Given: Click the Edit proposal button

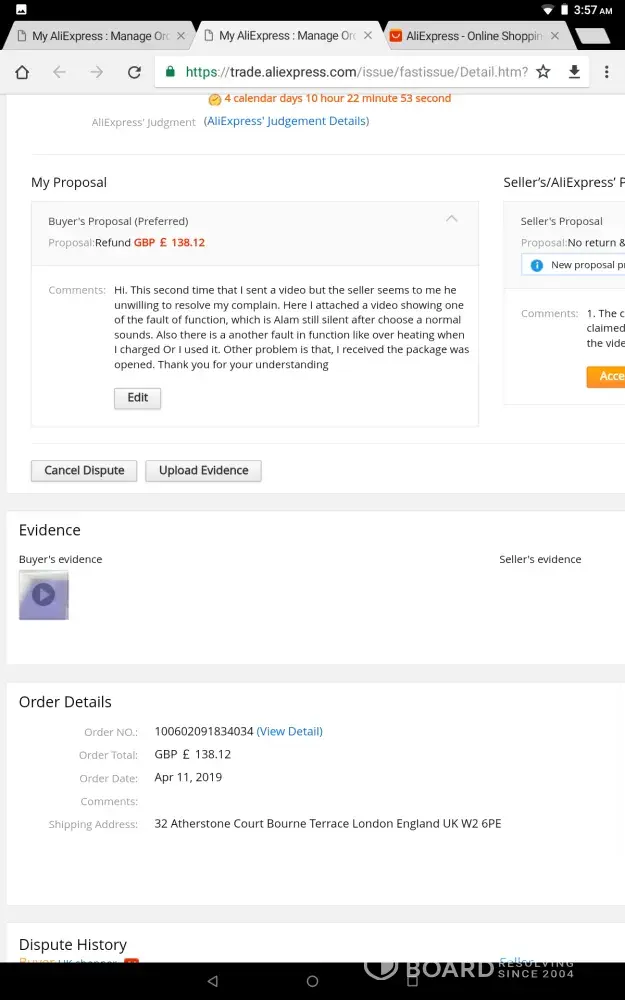Looking at the screenshot, I should 137,397.
